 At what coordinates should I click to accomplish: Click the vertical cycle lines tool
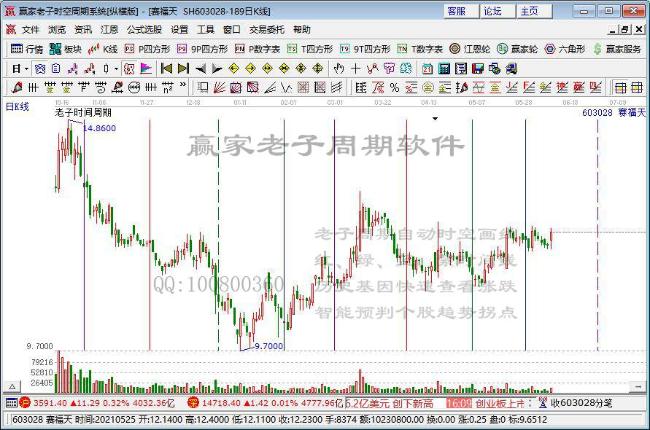click(33, 87)
